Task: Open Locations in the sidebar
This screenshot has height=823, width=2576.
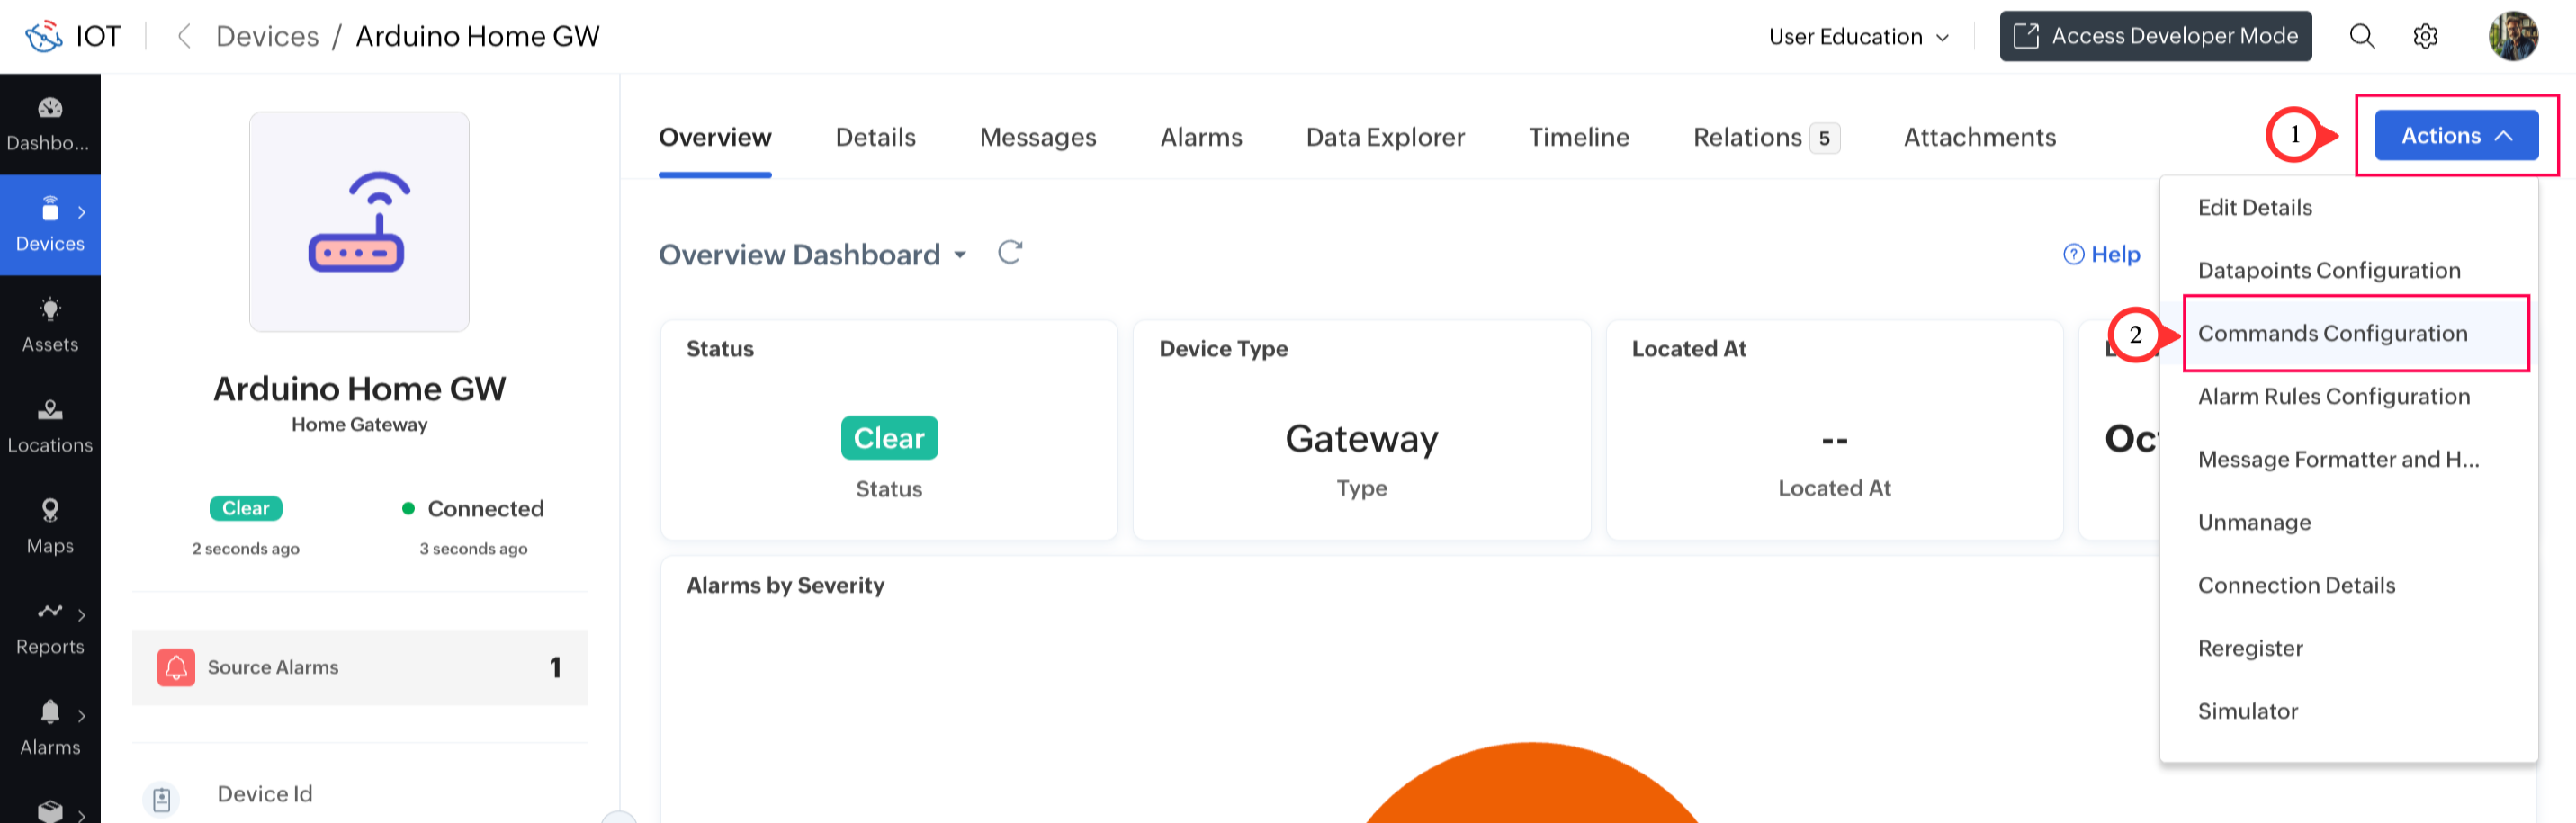Action: click(50, 427)
